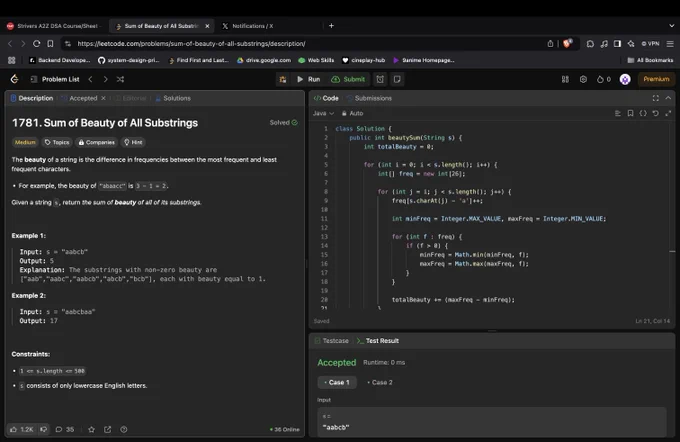Switch to the Submissions tab

369,98
